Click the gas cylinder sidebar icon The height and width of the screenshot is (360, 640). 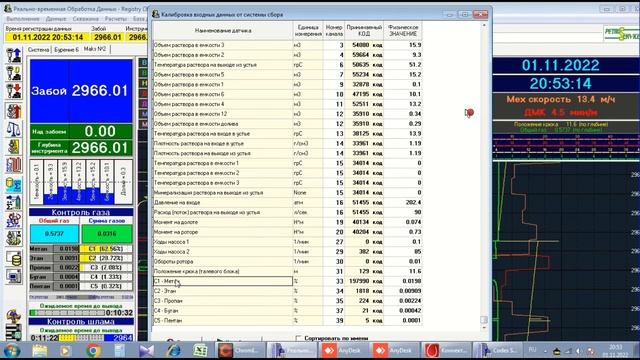click(x=13, y=203)
